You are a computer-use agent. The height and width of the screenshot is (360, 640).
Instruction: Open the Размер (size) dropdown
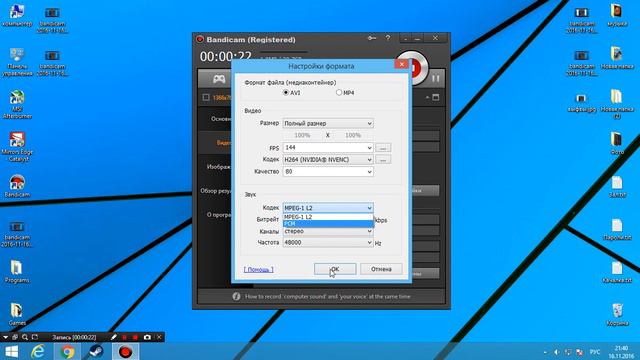(328, 123)
